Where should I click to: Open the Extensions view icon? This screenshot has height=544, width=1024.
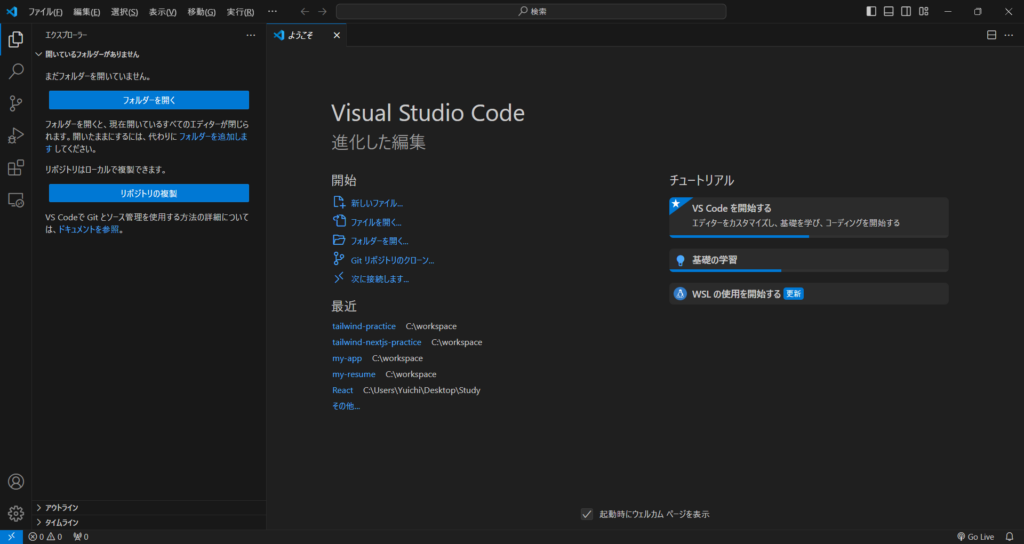click(16, 167)
